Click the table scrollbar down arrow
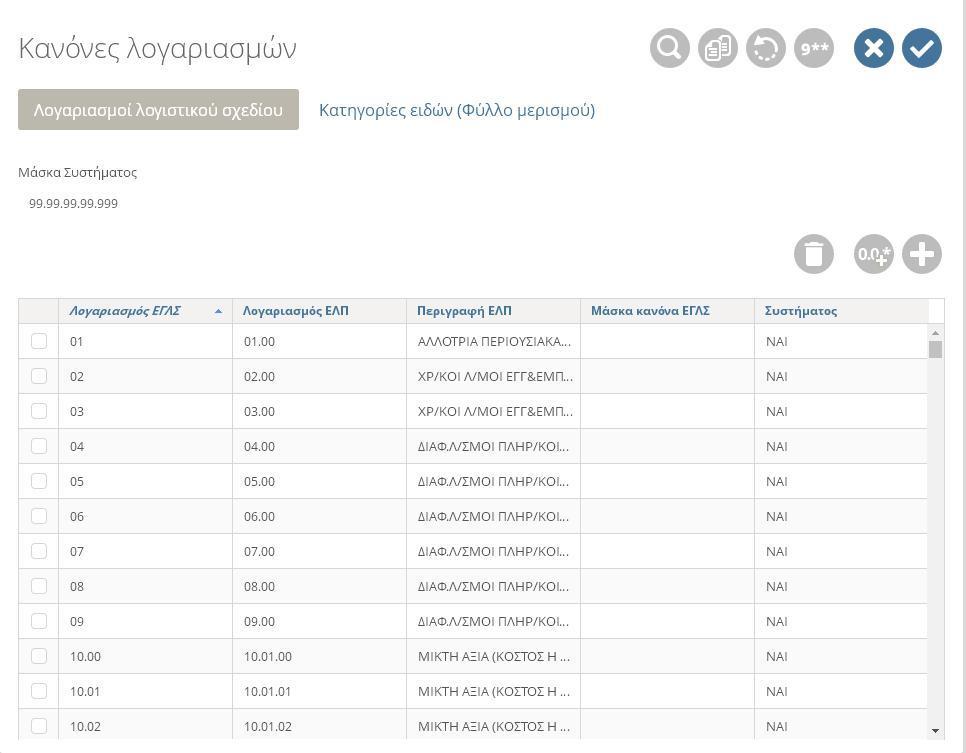Screen dimensions: 966x753 coord(935,730)
